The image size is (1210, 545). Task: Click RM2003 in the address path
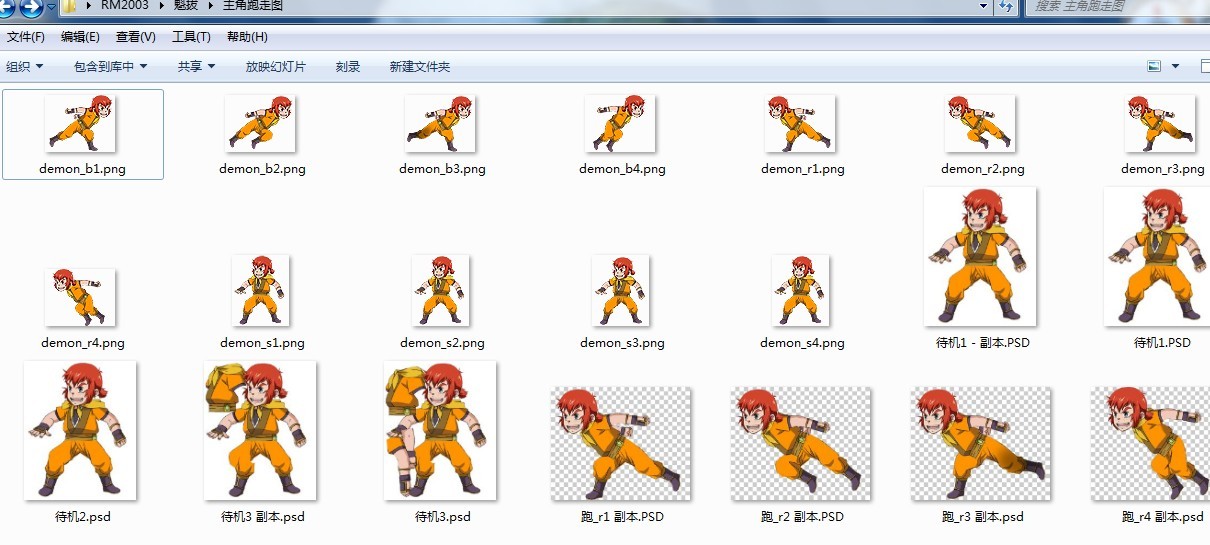[125, 6]
